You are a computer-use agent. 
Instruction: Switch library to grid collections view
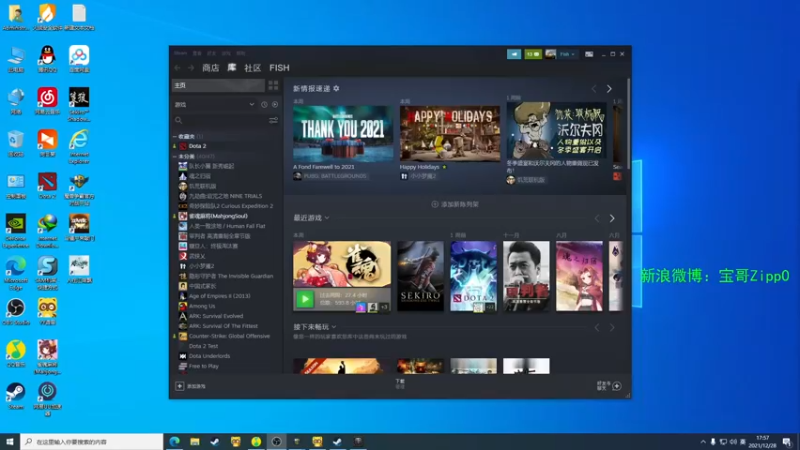tap(273, 85)
